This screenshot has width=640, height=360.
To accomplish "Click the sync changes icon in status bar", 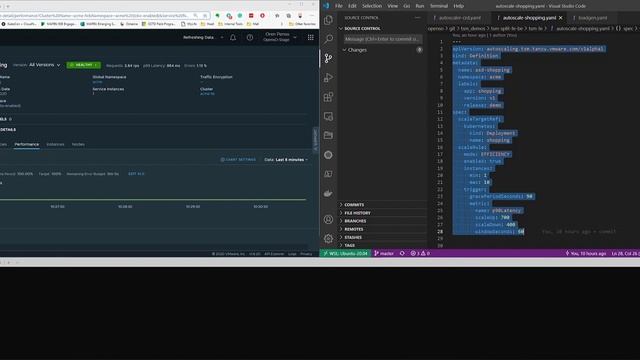I will pyautogui.click(x=402, y=253).
